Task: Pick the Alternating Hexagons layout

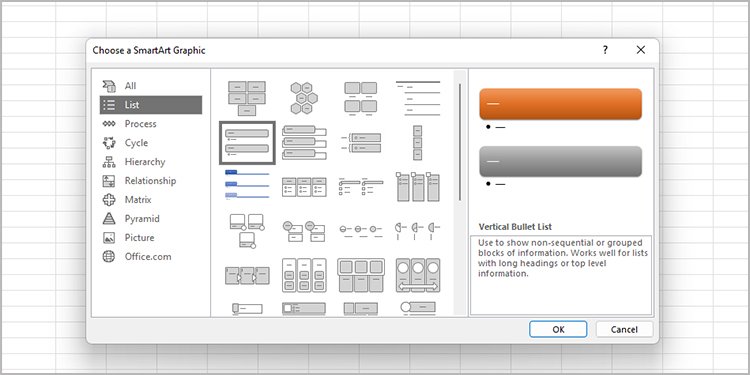Action: tap(304, 98)
